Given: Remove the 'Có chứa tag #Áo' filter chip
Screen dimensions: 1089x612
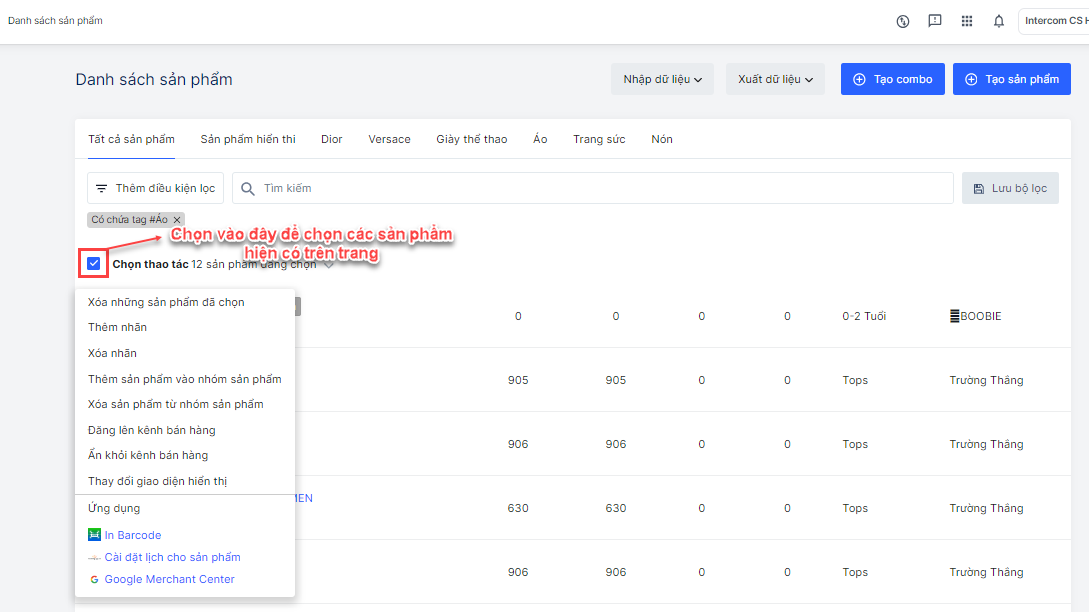Looking at the screenshot, I should point(177,220).
